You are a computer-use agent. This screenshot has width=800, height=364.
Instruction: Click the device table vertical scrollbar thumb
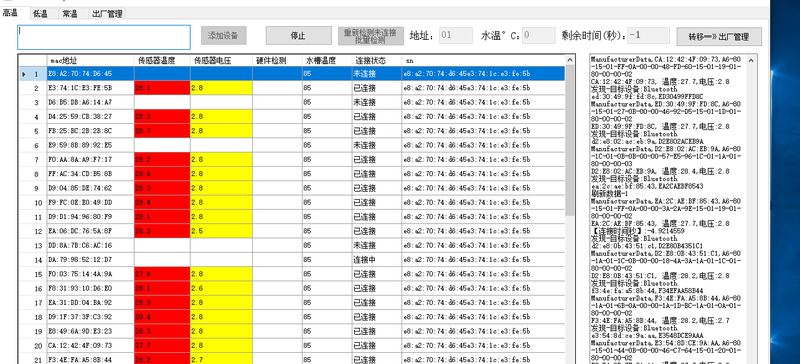click(x=570, y=140)
